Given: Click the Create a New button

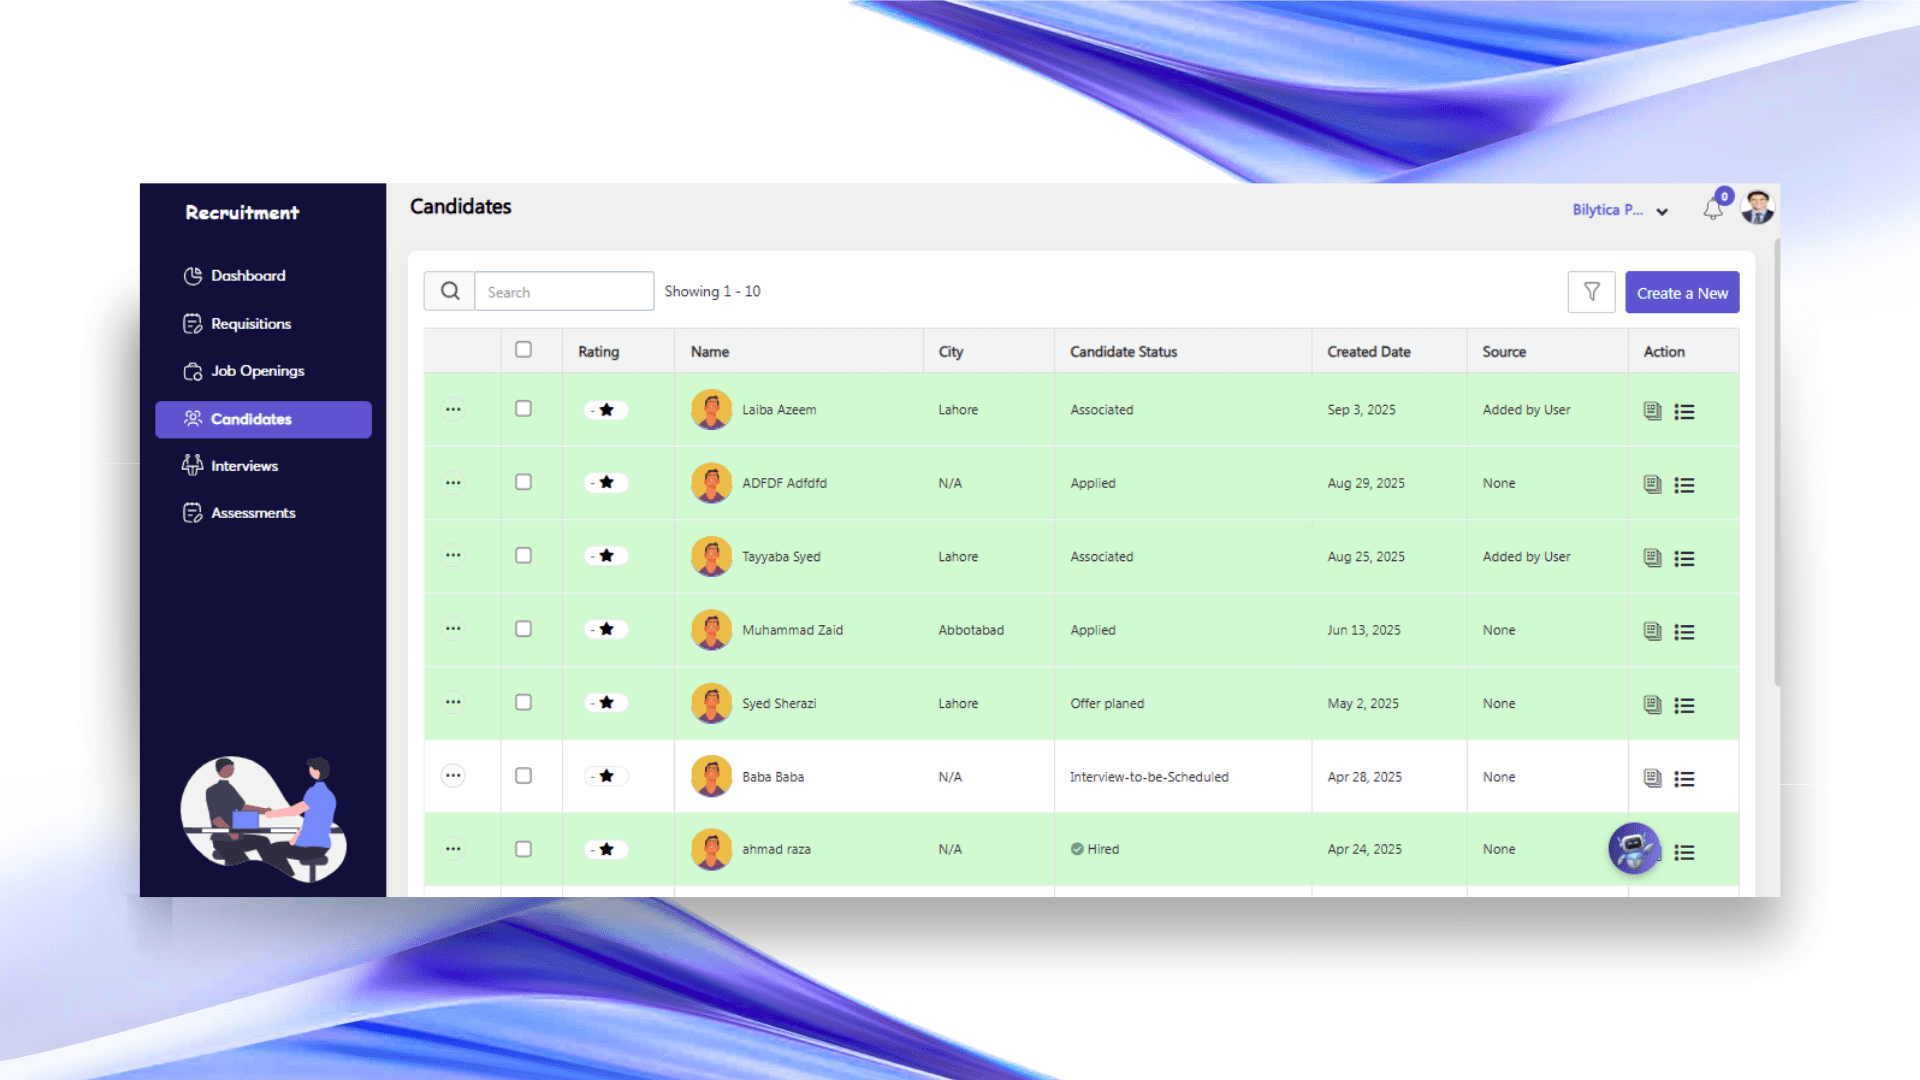Looking at the screenshot, I should [x=1682, y=293].
